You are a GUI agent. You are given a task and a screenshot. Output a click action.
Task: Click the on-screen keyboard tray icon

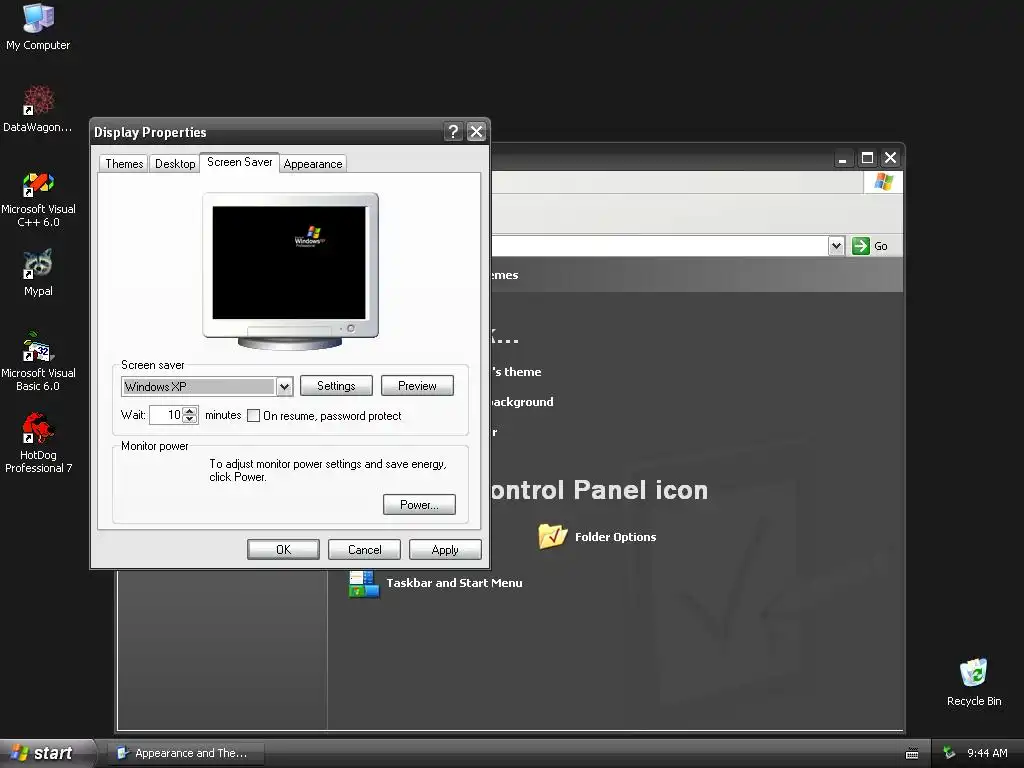point(912,754)
